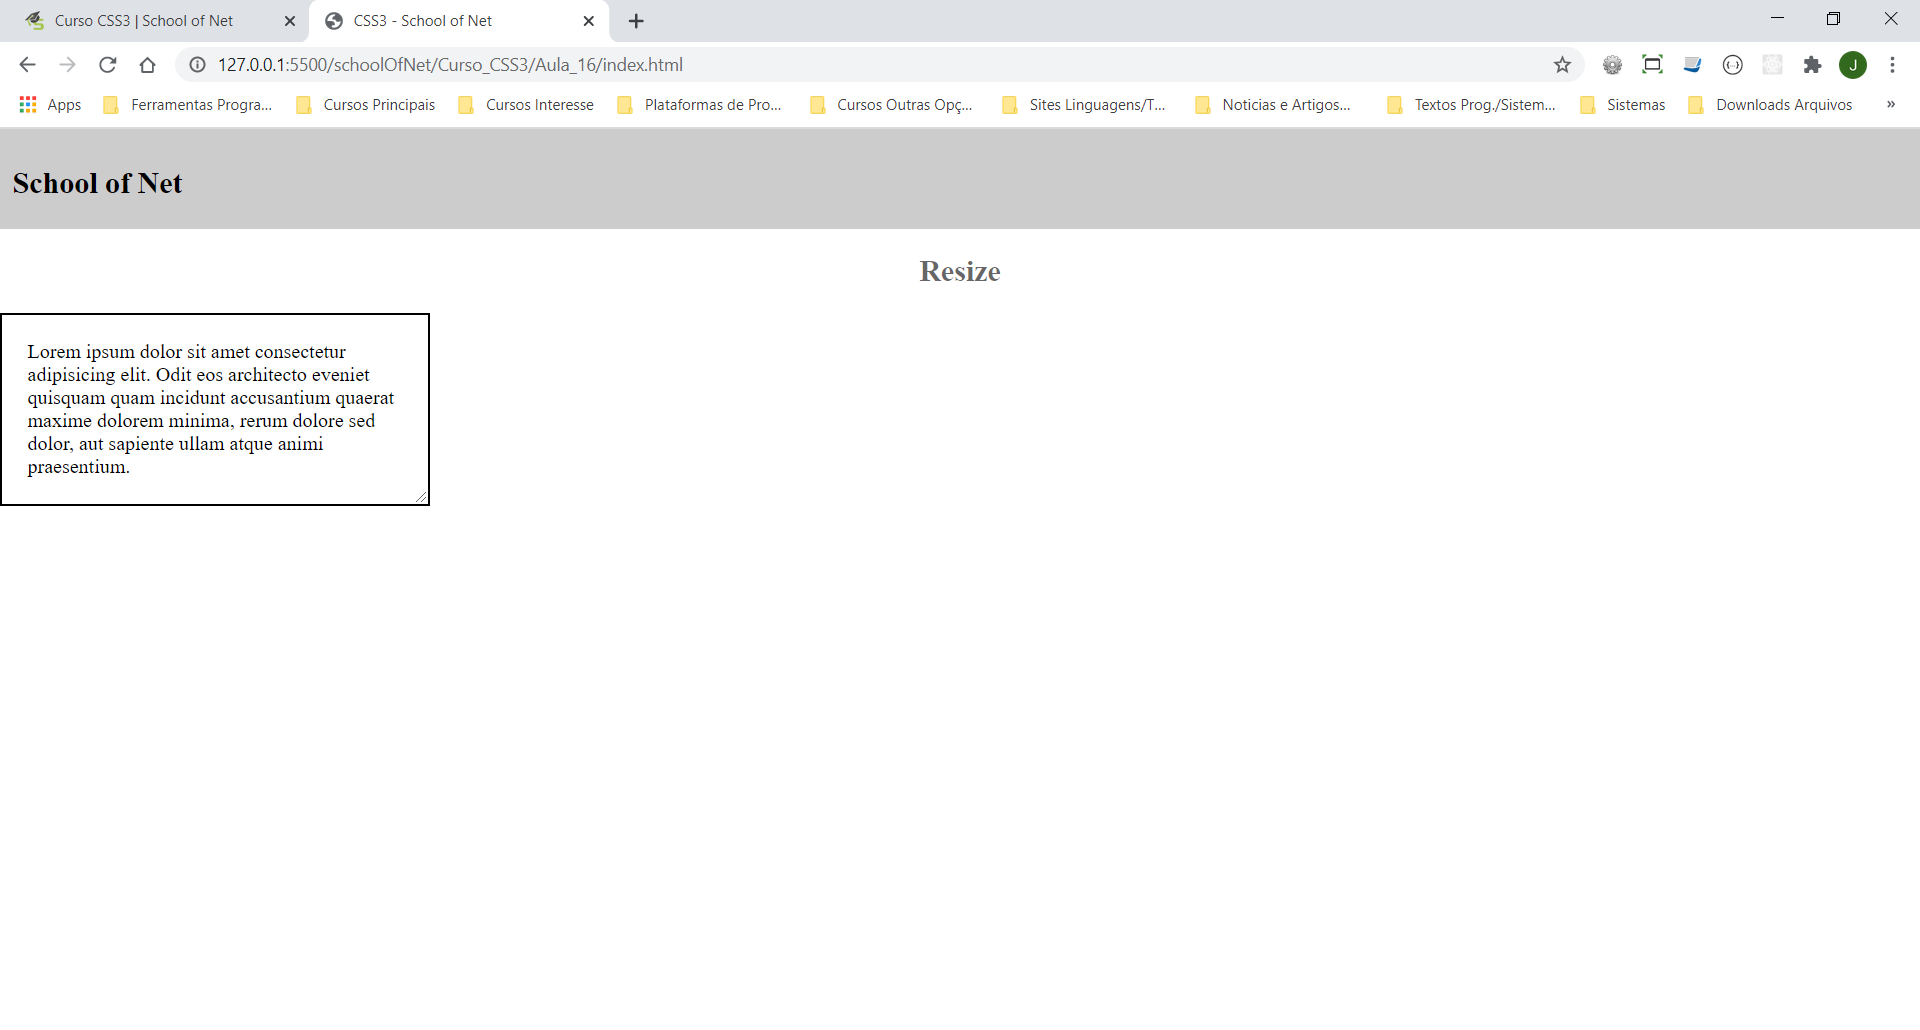The image size is (1920, 1030).
Task: Open the Sistemas bookmark folder
Action: click(1623, 105)
